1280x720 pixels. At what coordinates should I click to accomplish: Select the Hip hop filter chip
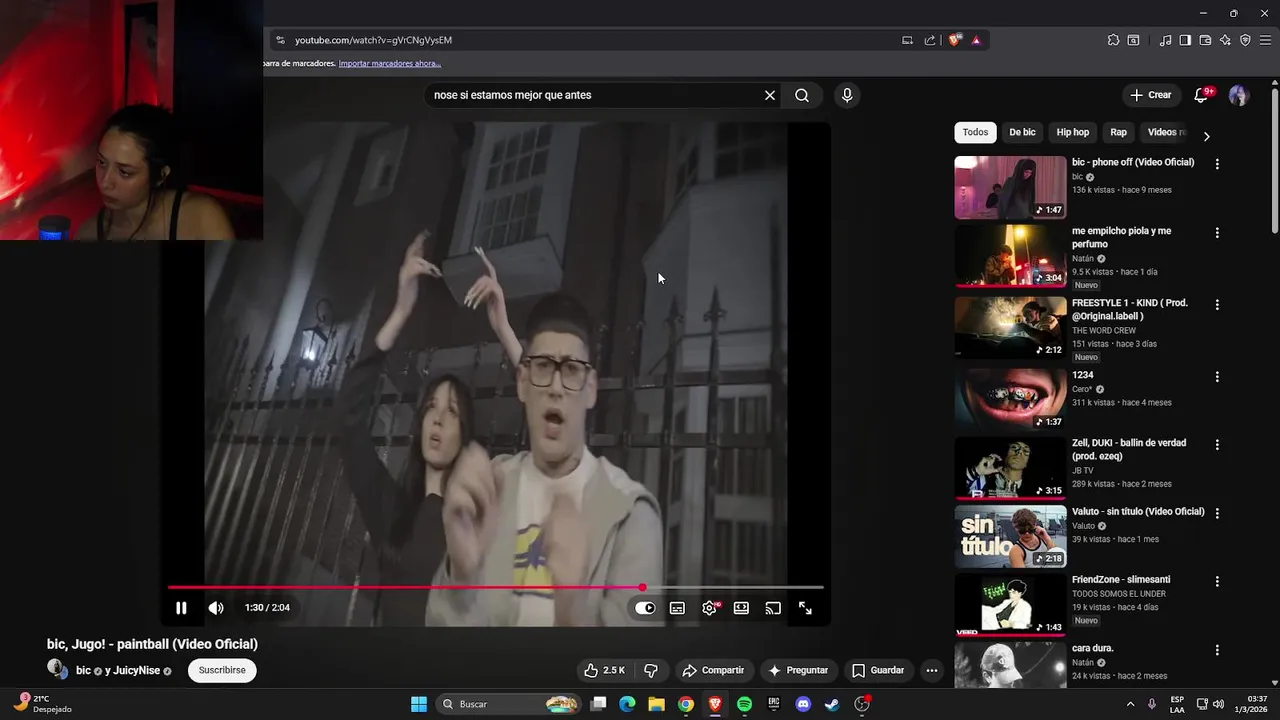[1073, 132]
